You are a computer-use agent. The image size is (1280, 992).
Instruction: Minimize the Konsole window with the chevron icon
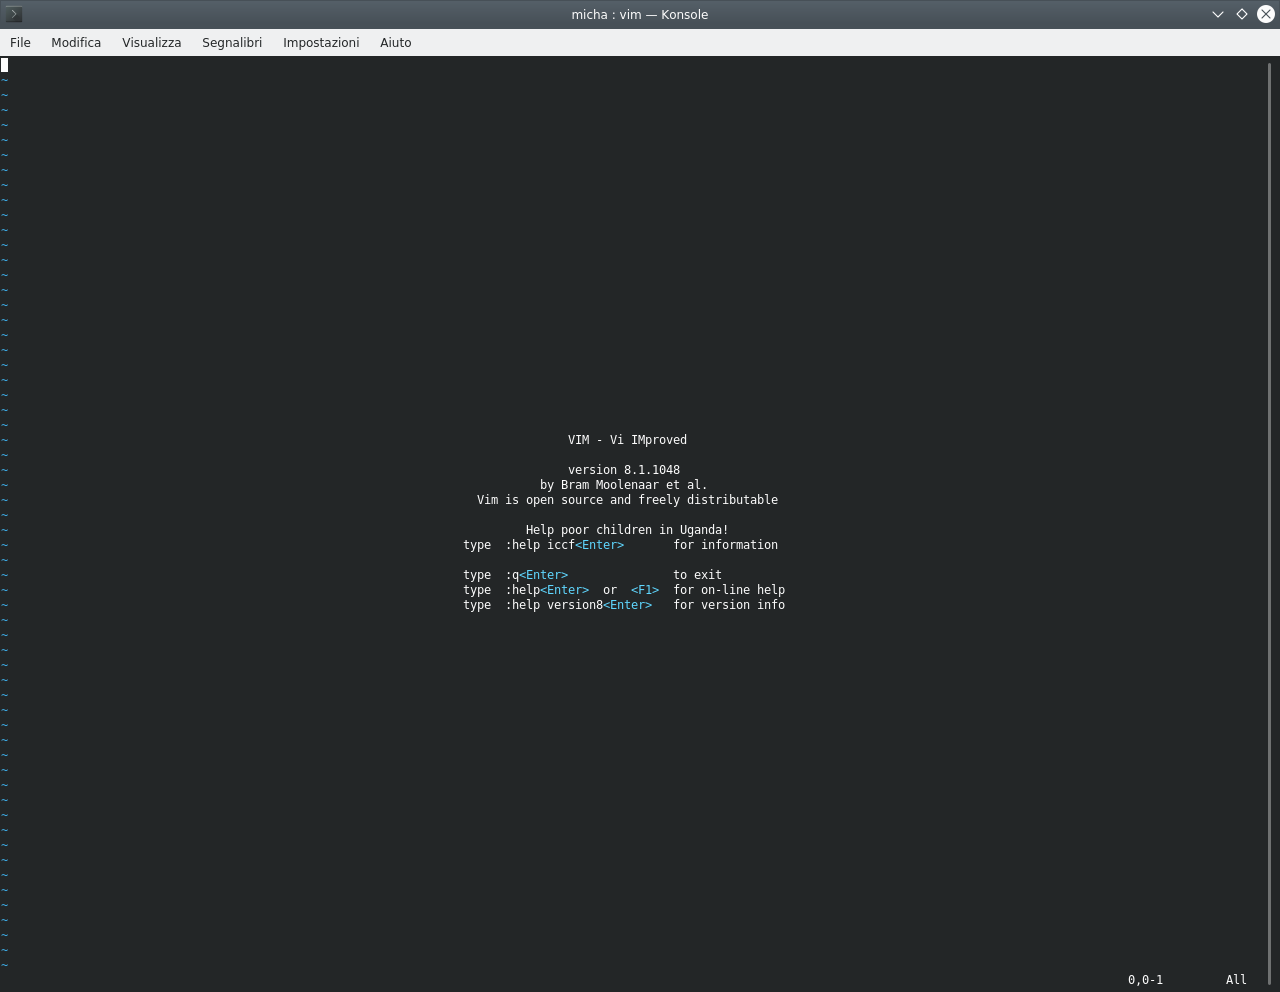[x=1218, y=14]
